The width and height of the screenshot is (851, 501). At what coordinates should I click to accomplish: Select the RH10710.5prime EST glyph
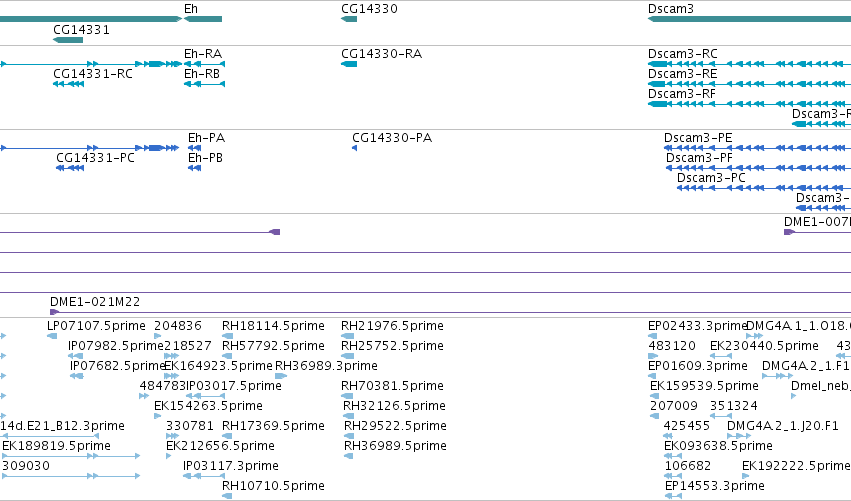(x=227, y=496)
